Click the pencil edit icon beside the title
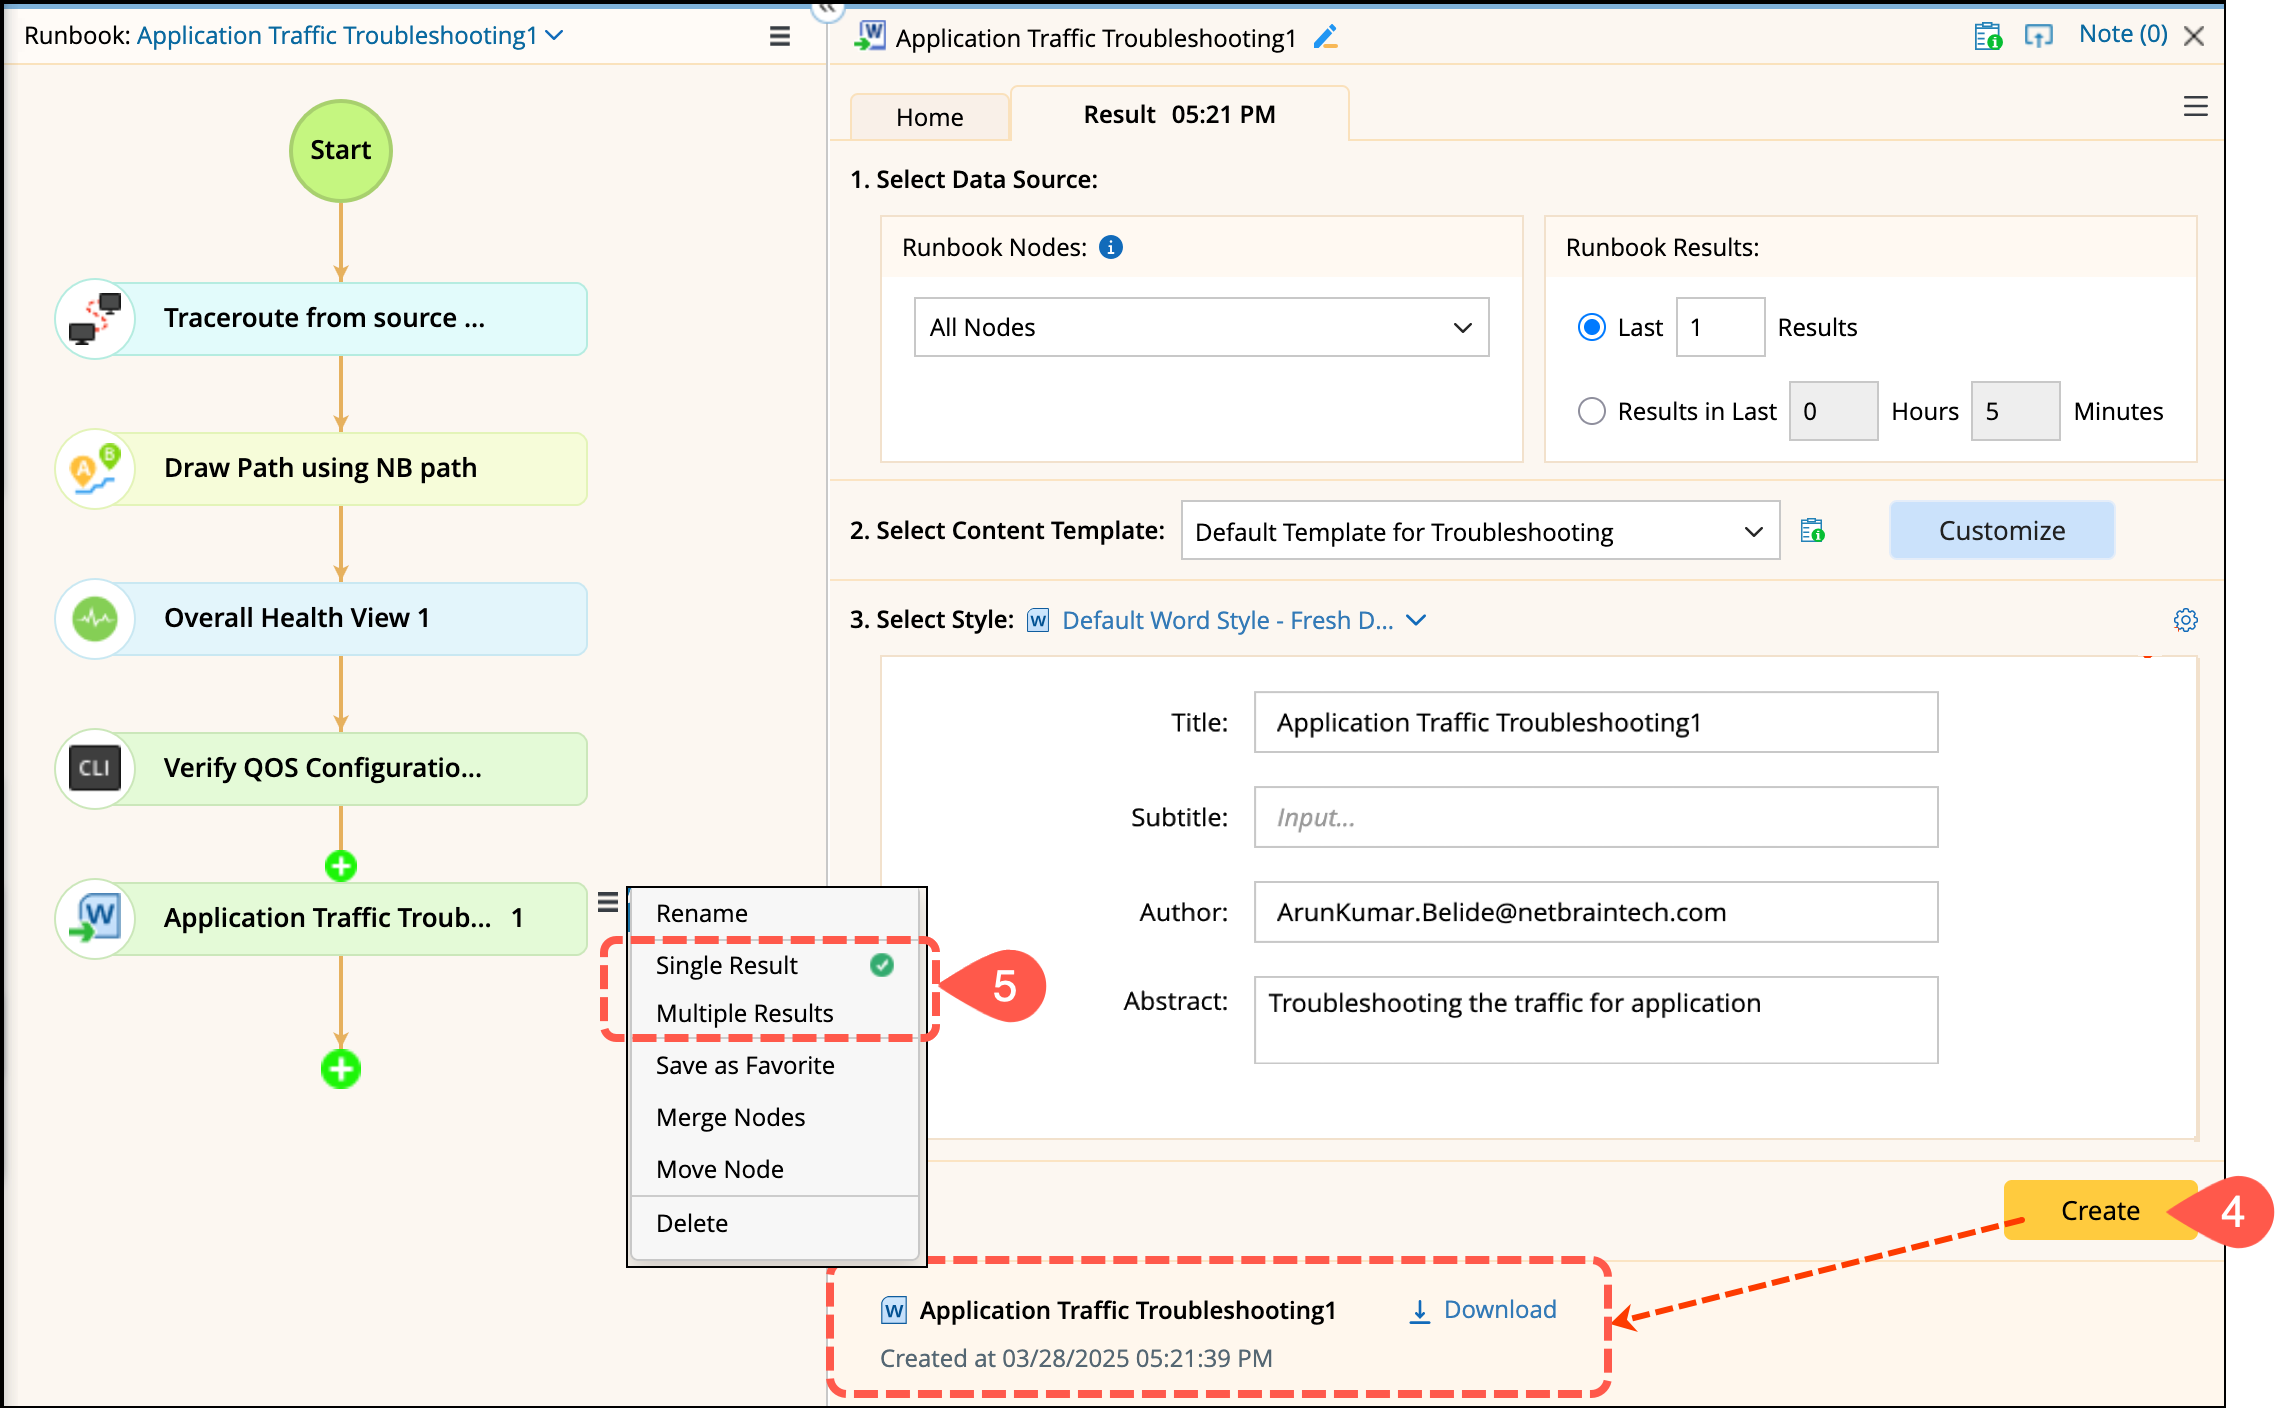2276x1408 pixels. 1326,38
